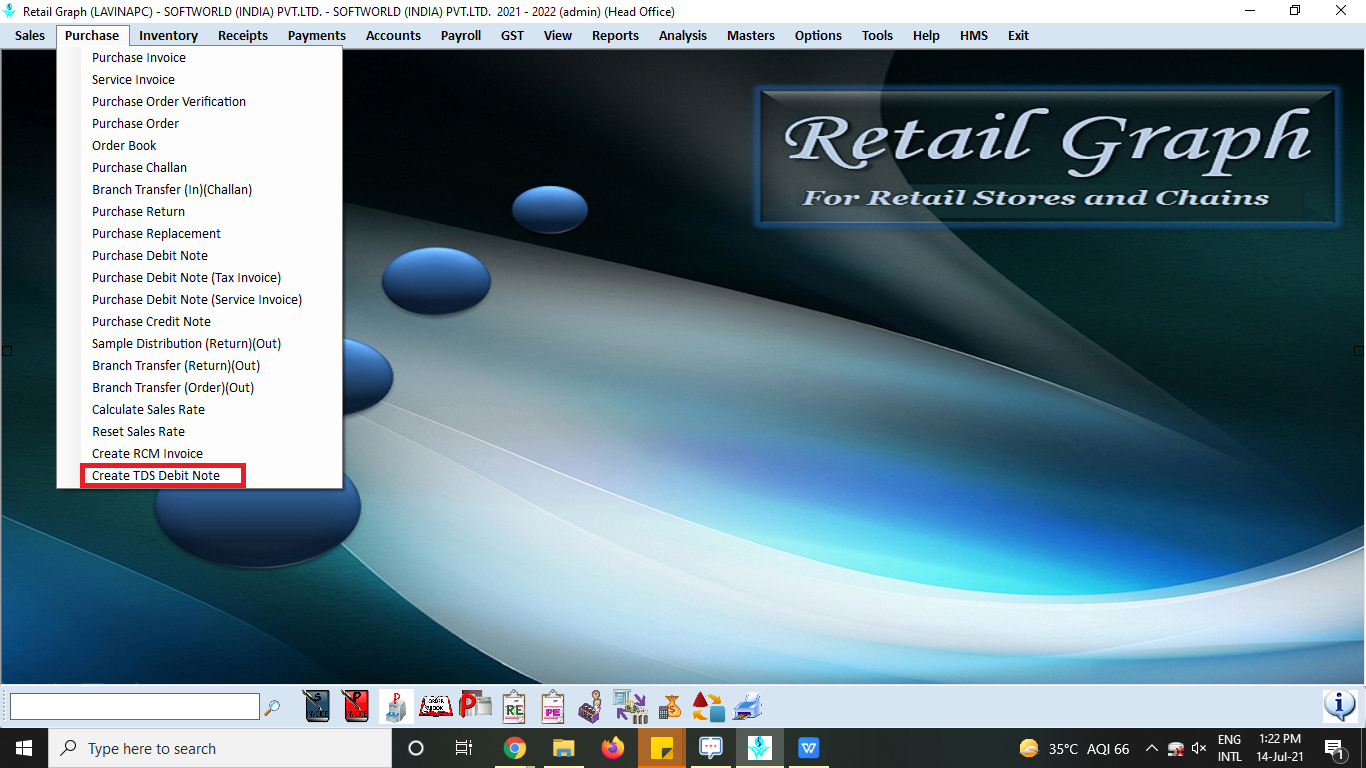1366x768 pixels.
Task: Open the Sales menu
Action: coord(30,35)
